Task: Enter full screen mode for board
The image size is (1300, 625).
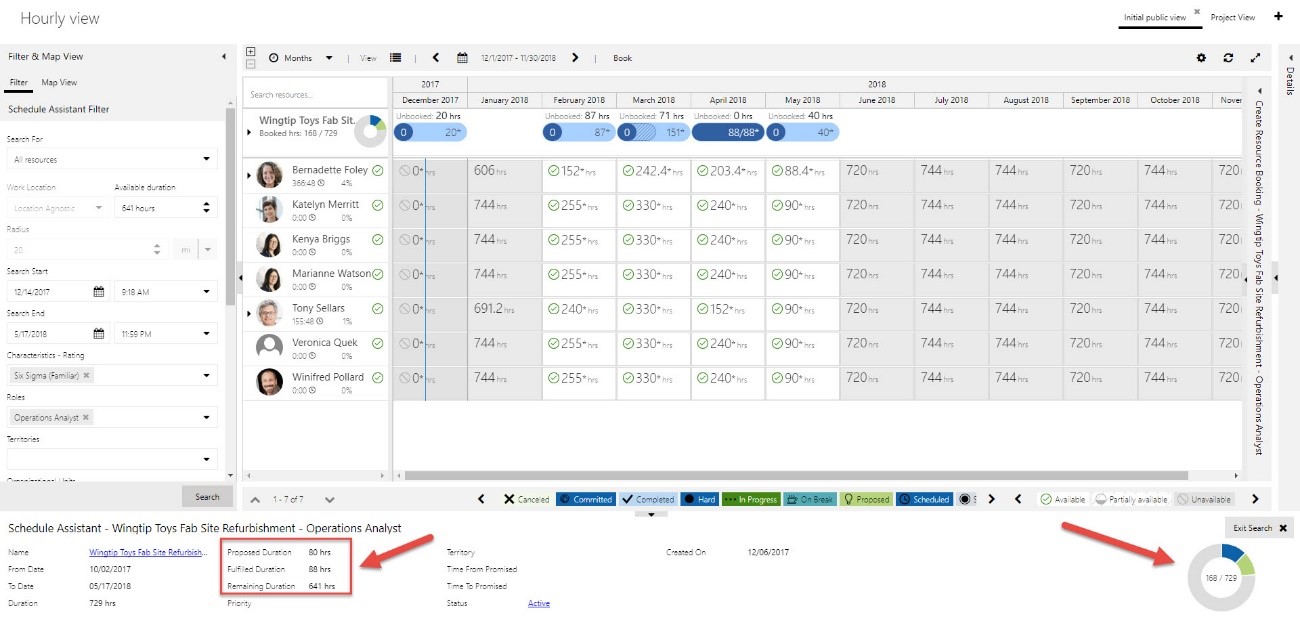Action: [x=1255, y=58]
